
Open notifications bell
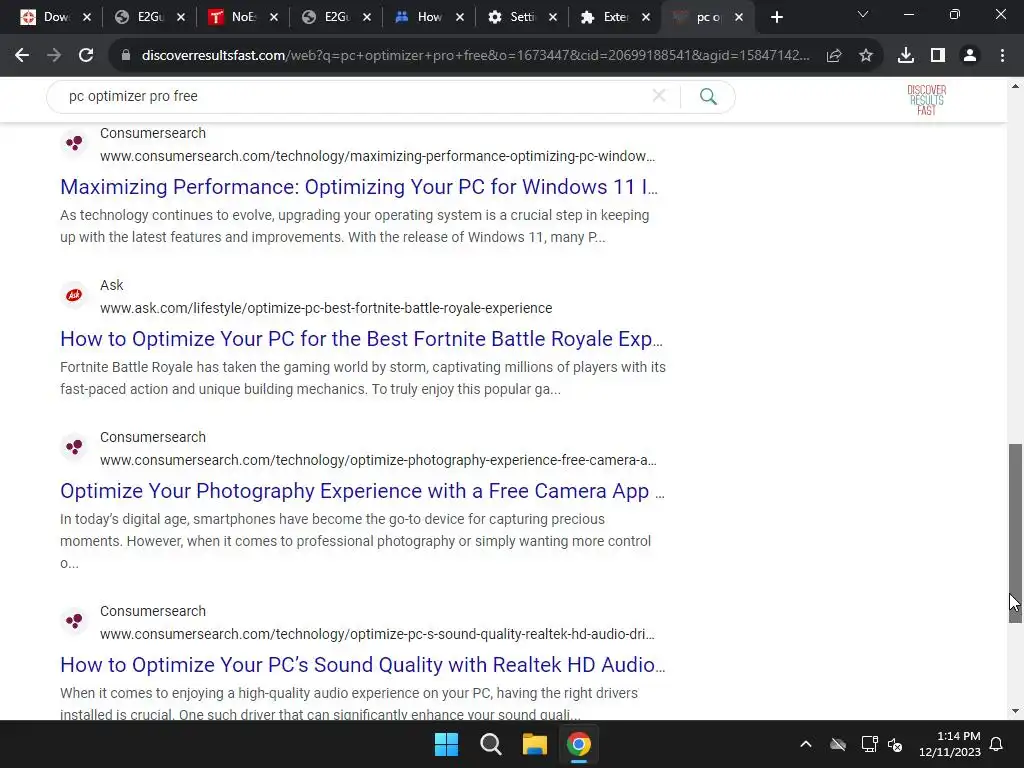[997, 744]
